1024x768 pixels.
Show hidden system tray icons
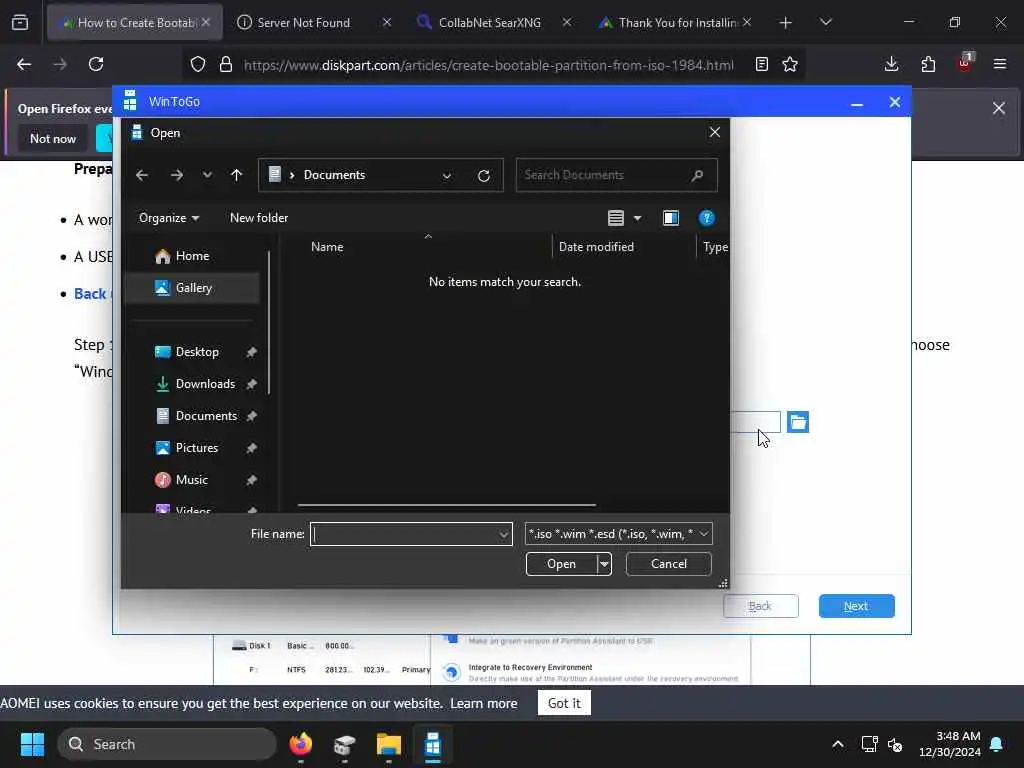click(x=838, y=744)
